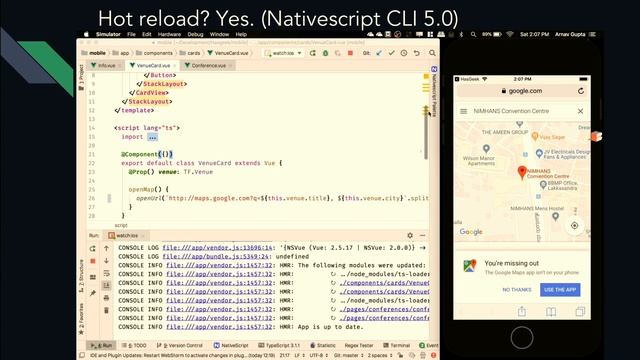This screenshot has width=640, height=360.
Task: Tap the Safari bookmarks icon
Action: [x=551, y=312]
